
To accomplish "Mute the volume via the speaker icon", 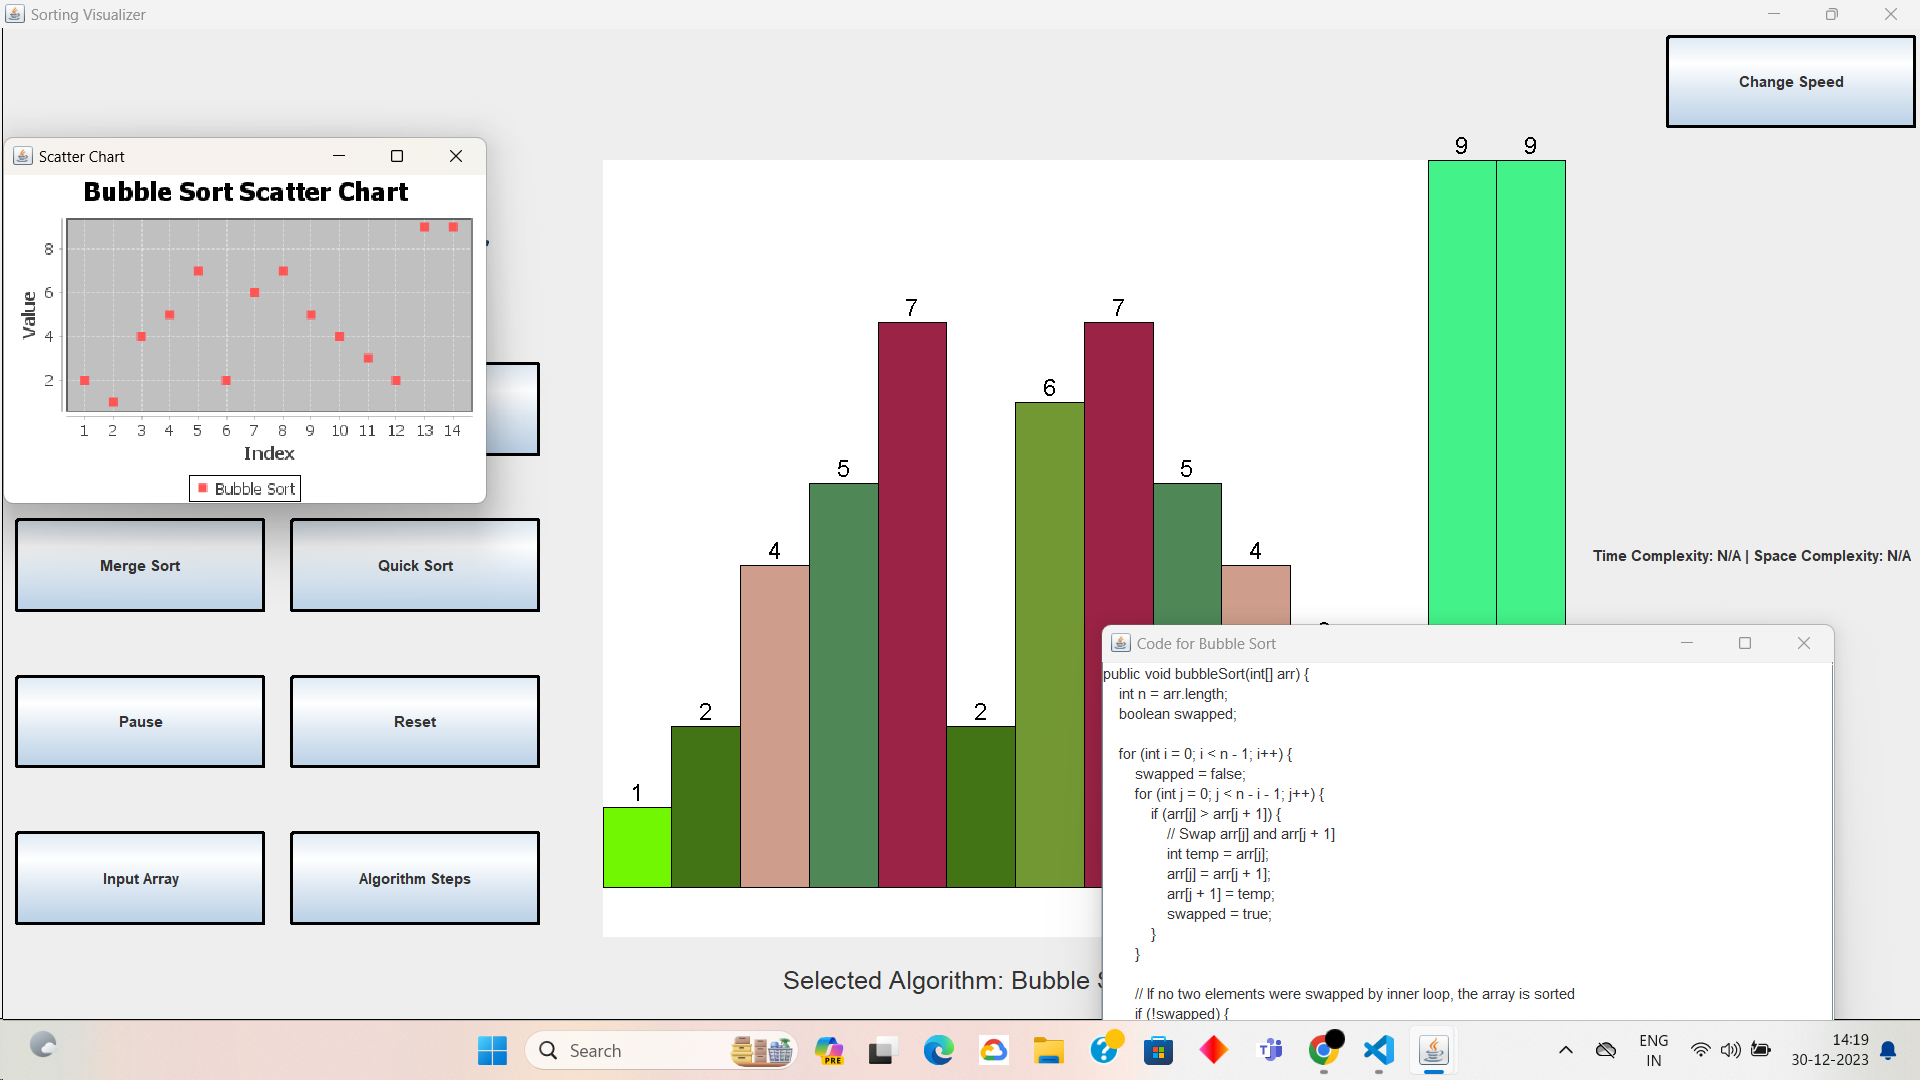I will click(x=1731, y=1050).
